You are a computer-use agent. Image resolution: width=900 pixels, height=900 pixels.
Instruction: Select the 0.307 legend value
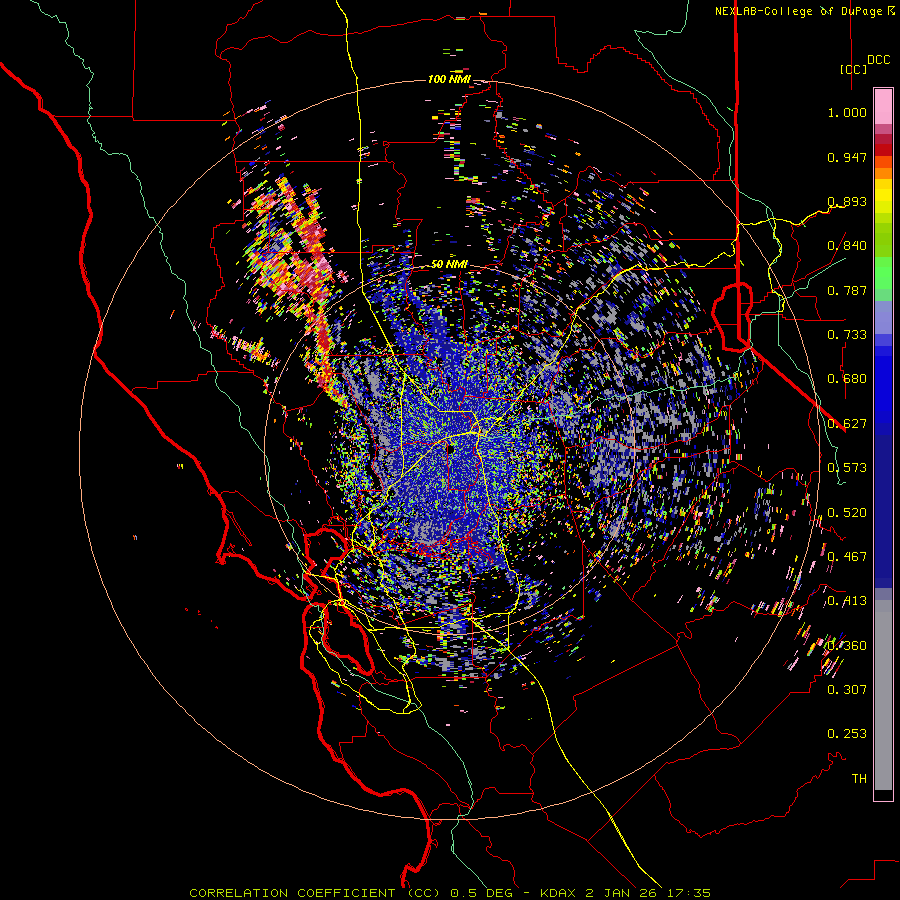coord(847,690)
